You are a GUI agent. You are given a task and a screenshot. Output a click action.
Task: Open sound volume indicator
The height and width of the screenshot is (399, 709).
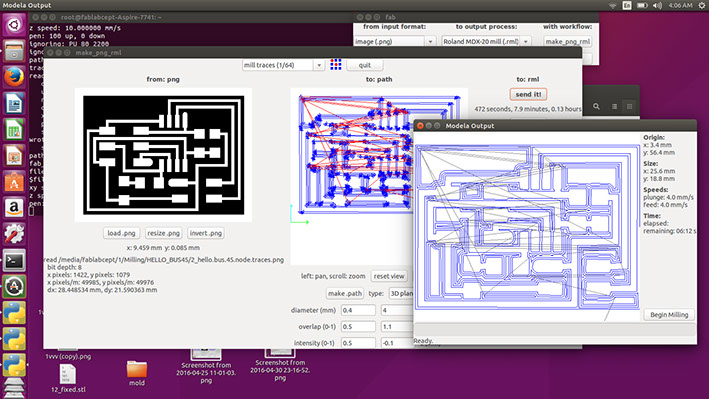point(657,5)
